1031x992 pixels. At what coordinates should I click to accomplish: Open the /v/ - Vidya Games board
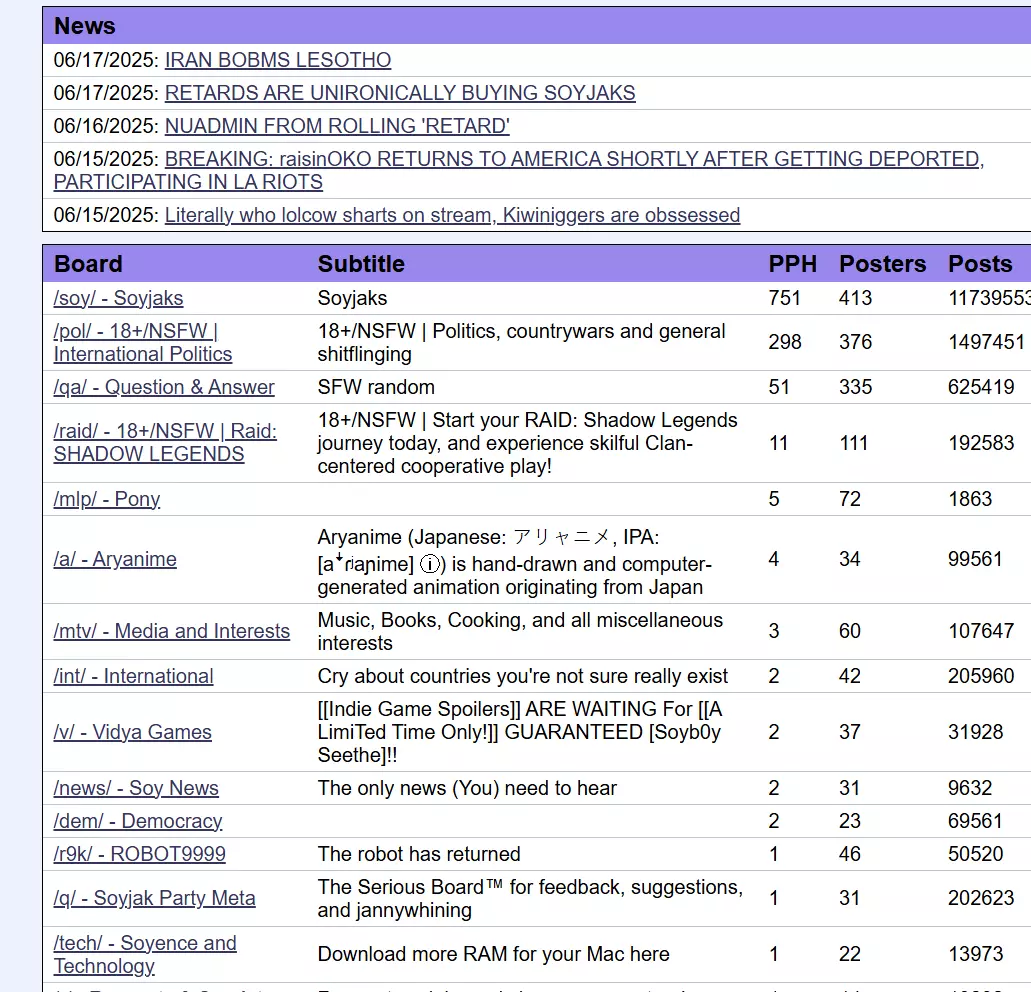point(133,732)
